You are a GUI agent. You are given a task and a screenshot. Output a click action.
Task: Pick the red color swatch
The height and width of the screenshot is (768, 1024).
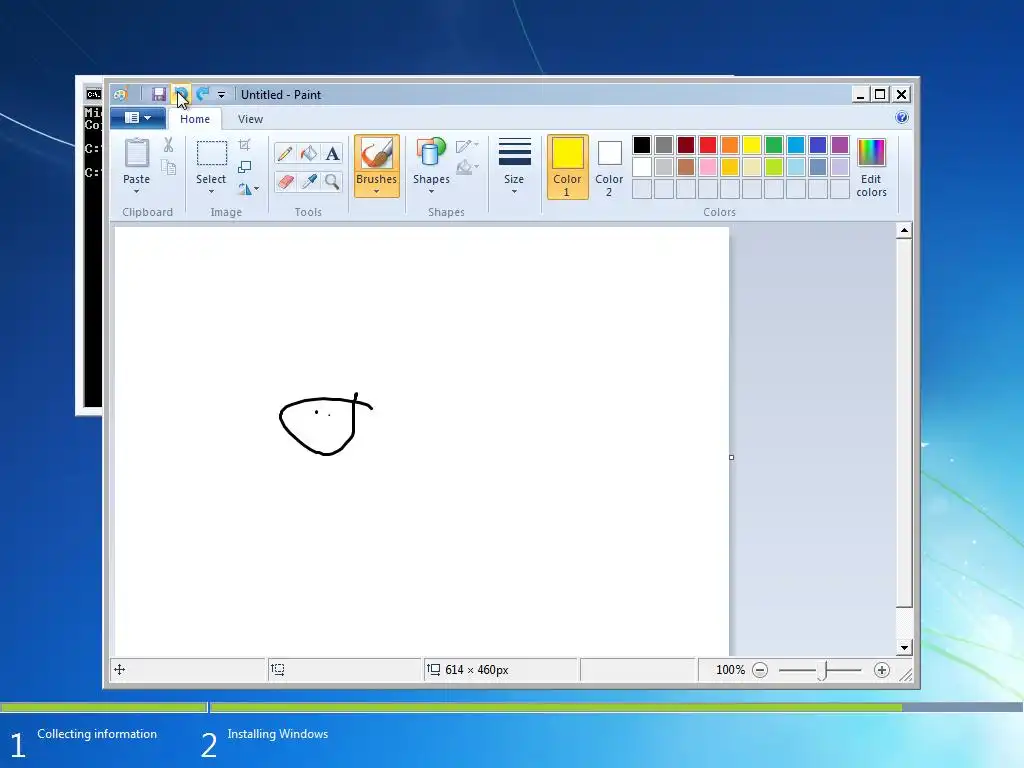coord(708,145)
